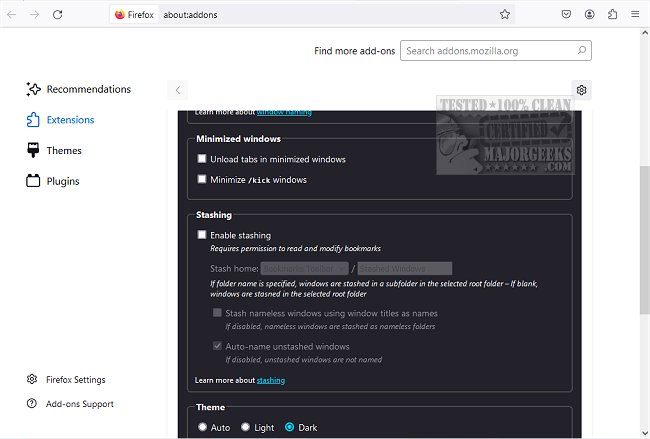Toggle the Minimize /kick windows checkbox
Screen dimensions: 650x439
pos(202,180)
